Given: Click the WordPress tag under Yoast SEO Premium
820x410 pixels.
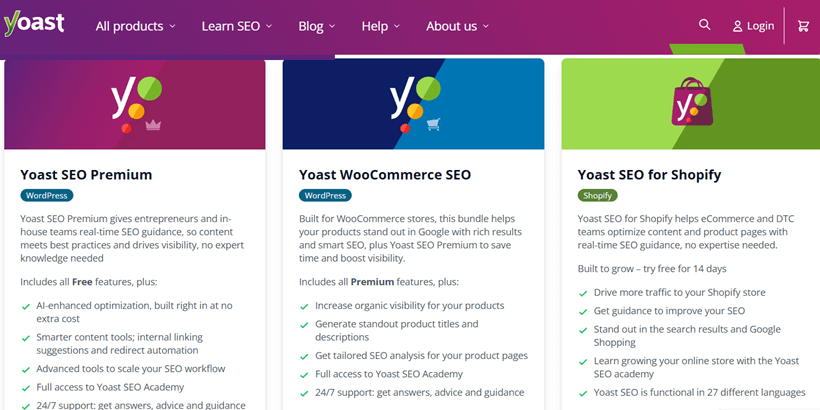Looking at the screenshot, I should [x=47, y=196].
